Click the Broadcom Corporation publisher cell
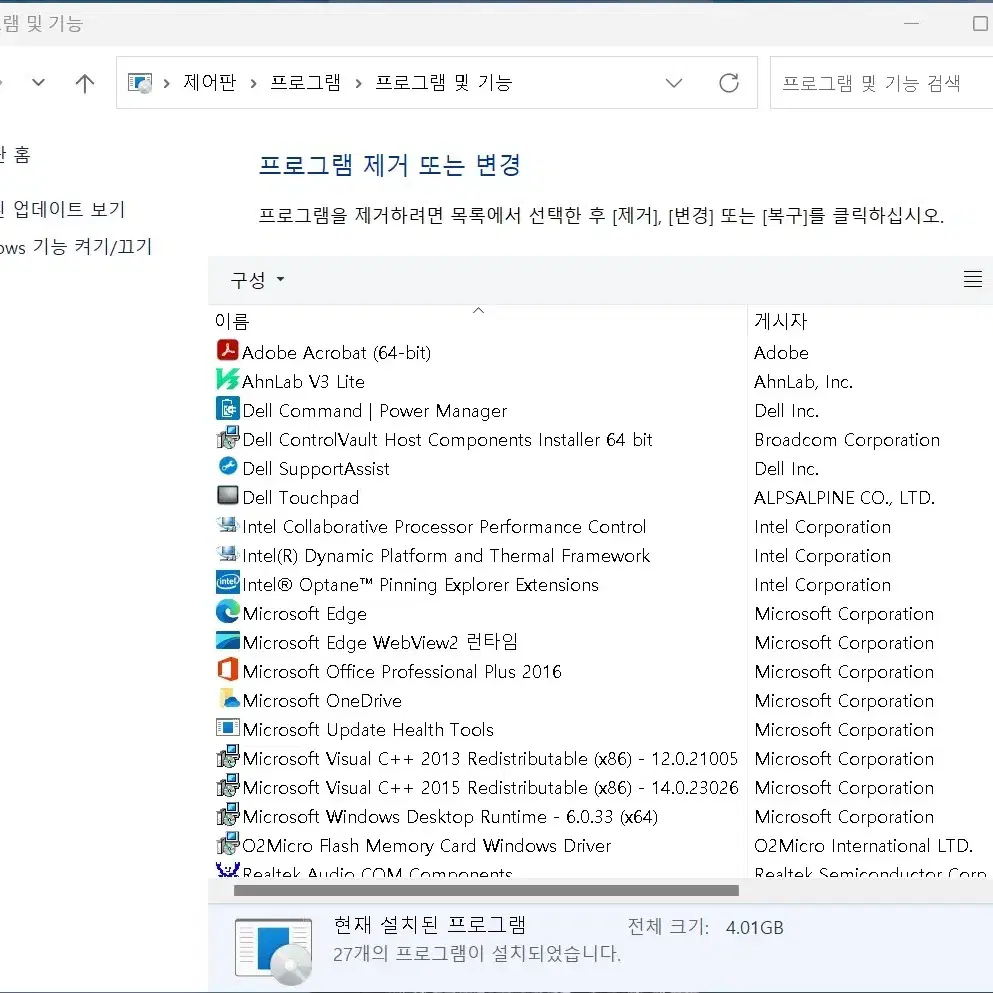 pyautogui.click(x=847, y=440)
